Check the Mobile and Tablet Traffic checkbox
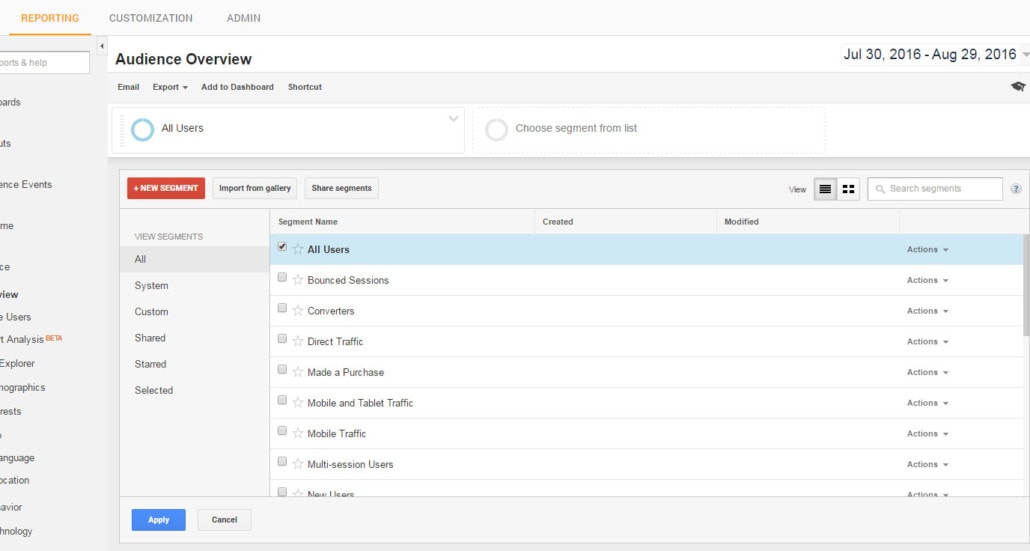The height and width of the screenshot is (551, 1030). pyautogui.click(x=282, y=400)
